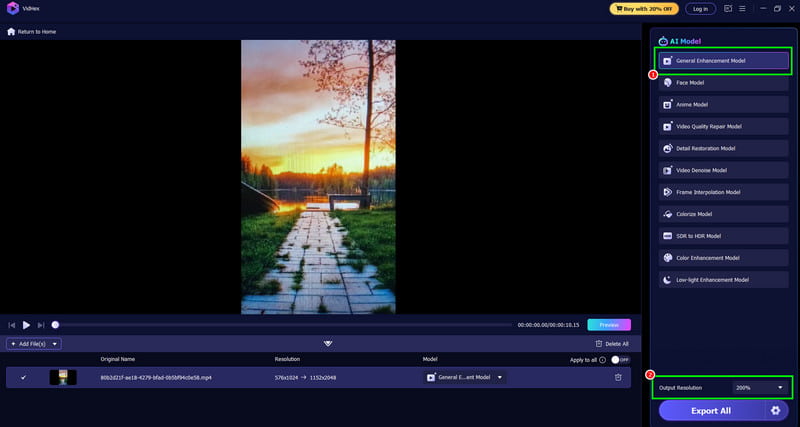Click the Preview button
The image size is (800, 427).
609,325
